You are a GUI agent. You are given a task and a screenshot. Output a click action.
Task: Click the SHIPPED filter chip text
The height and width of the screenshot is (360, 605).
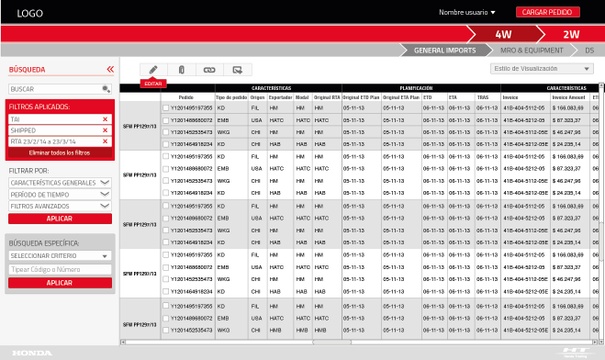pyautogui.click(x=23, y=130)
